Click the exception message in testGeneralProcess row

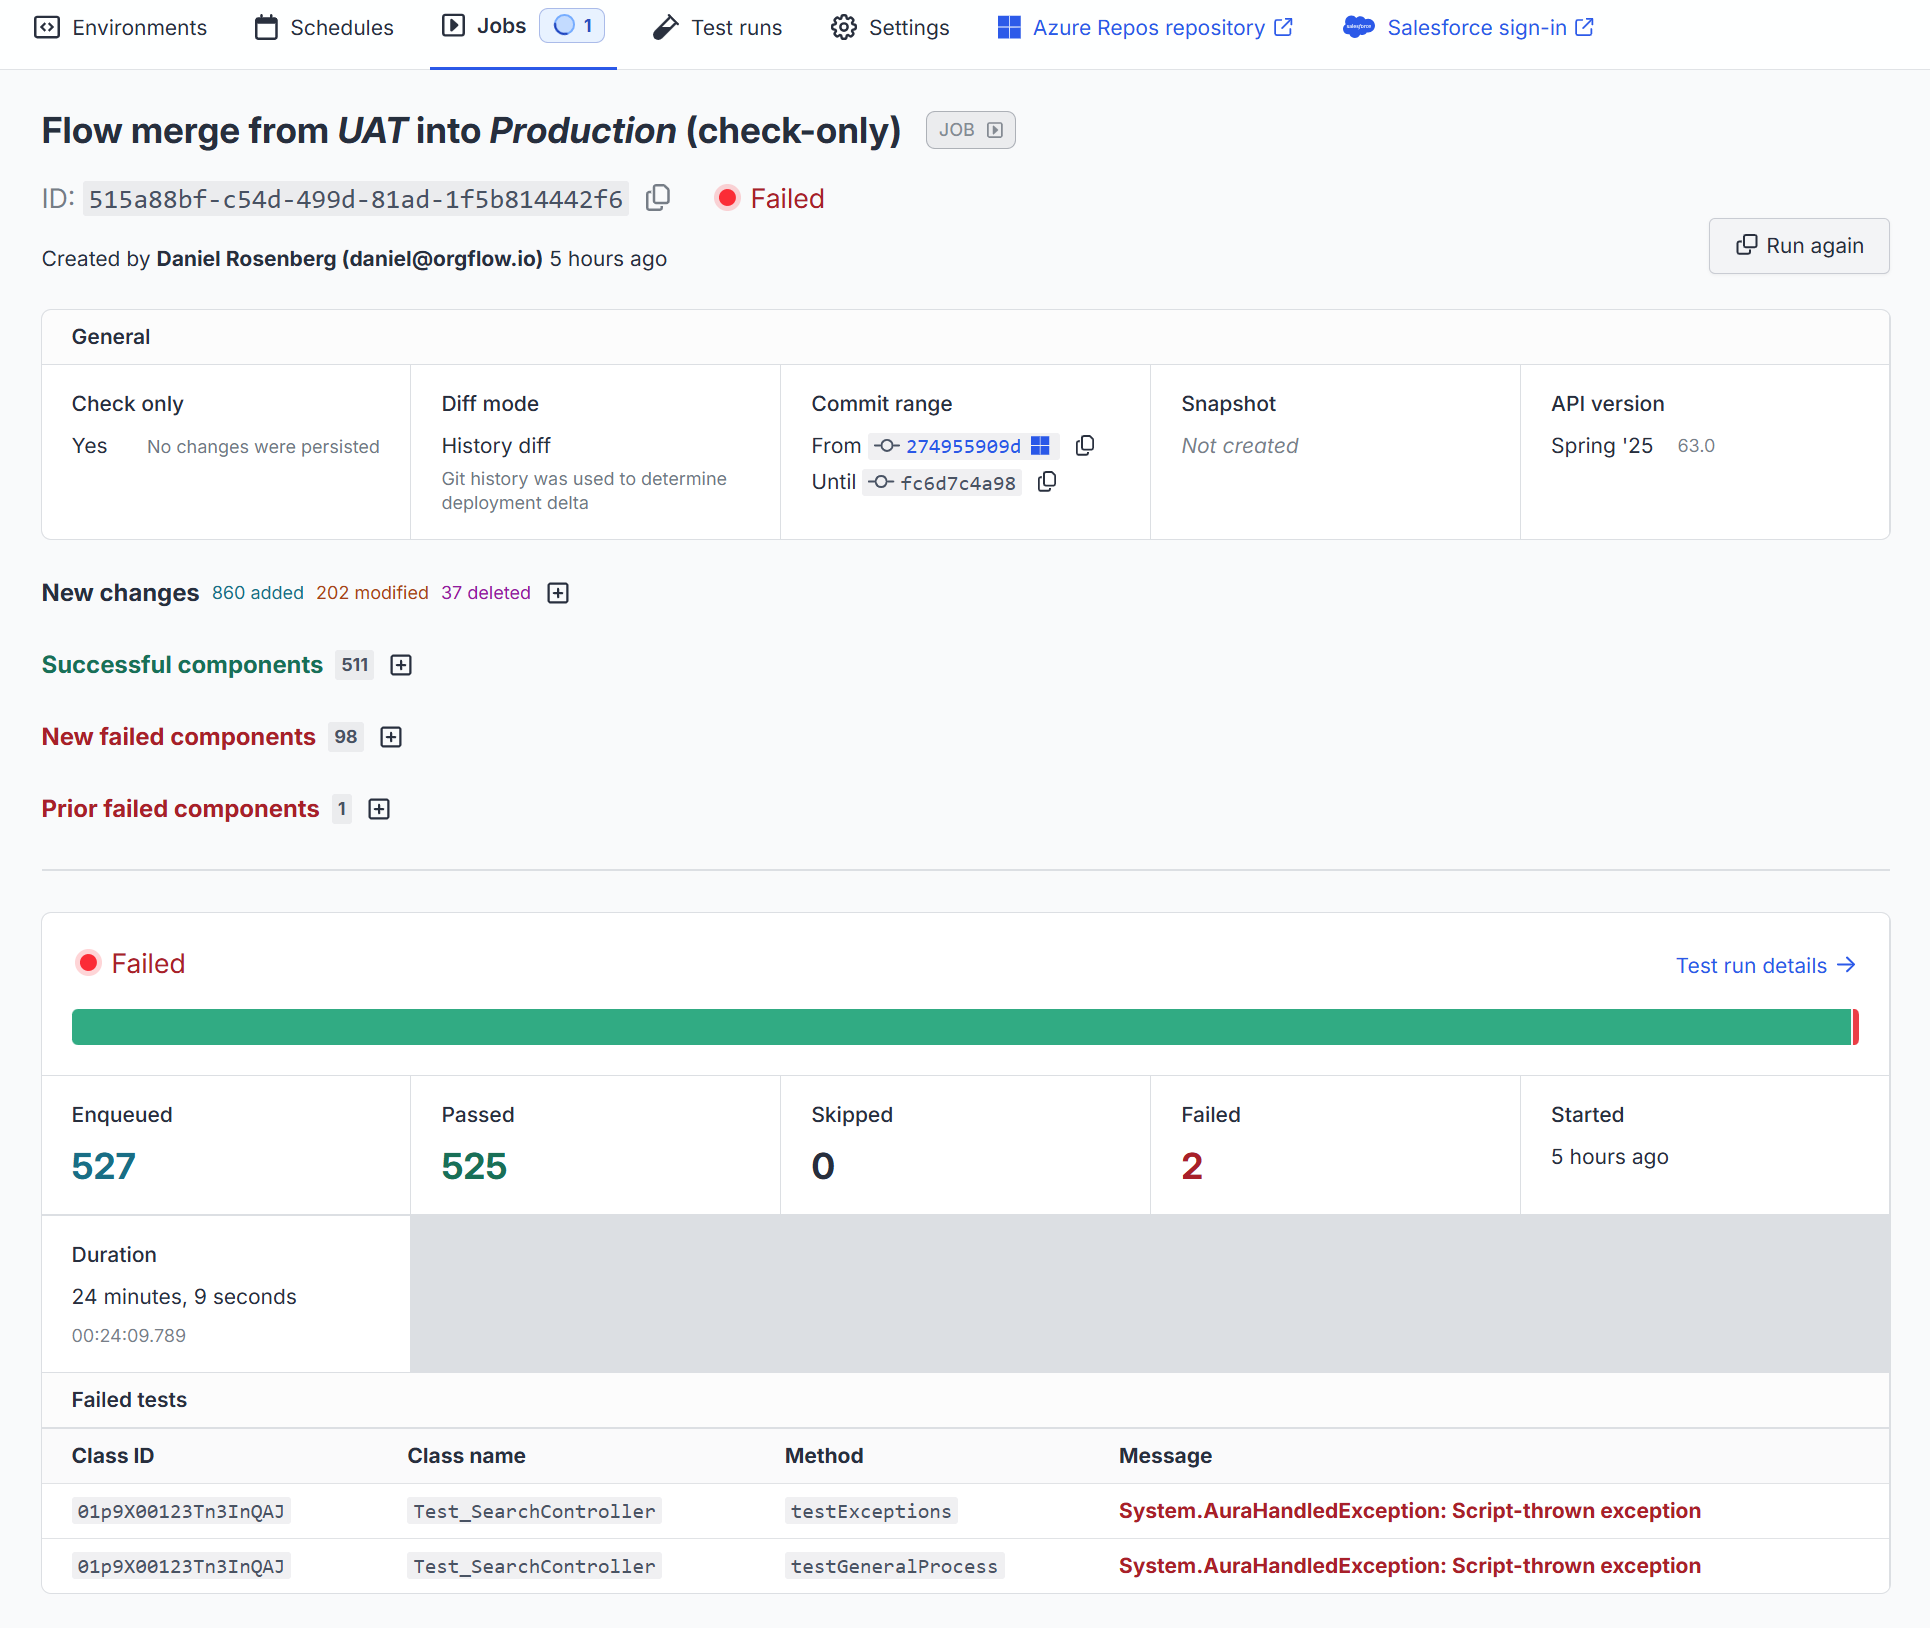pyautogui.click(x=1409, y=1566)
